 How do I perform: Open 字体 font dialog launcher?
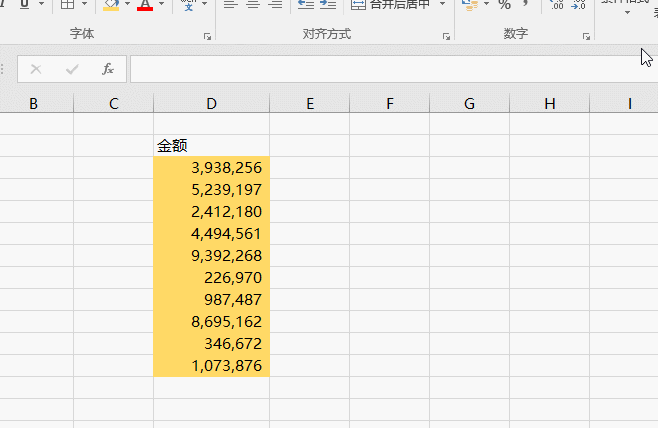coord(207,37)
